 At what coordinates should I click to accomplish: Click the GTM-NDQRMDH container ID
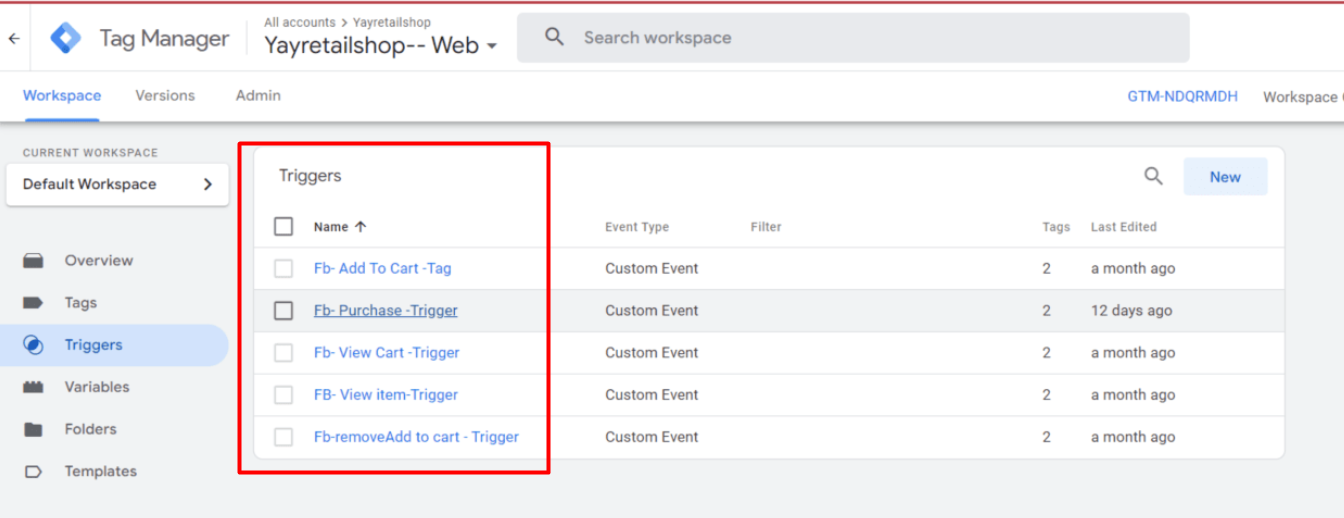1182,97
